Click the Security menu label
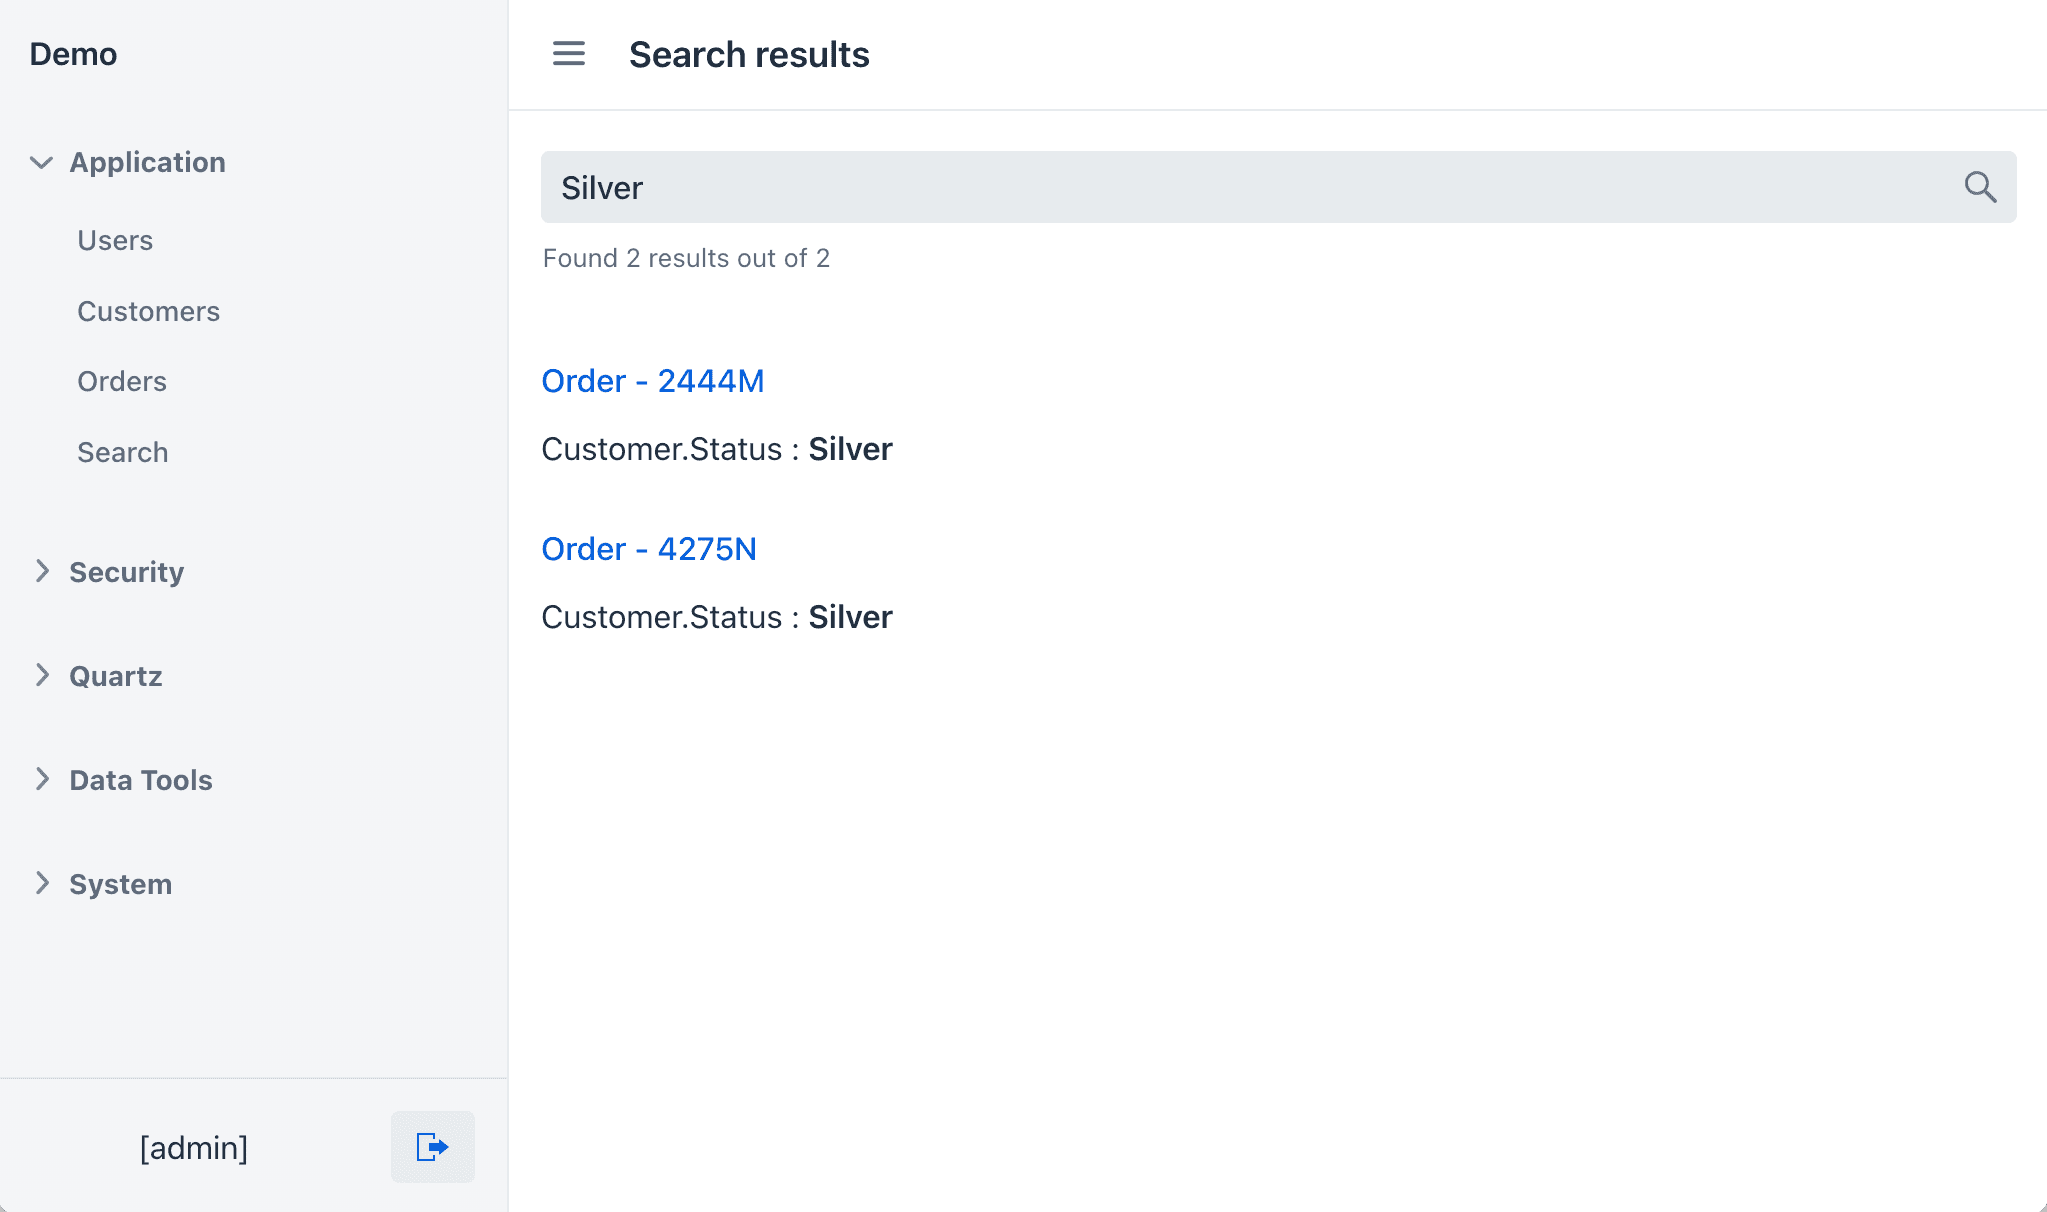2047x1212 pixels. click(x=126, y=572)
